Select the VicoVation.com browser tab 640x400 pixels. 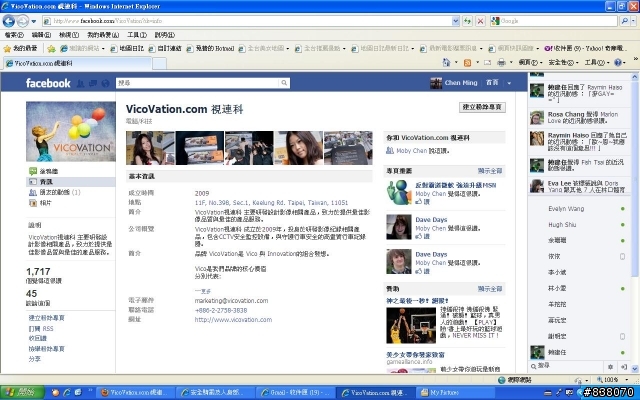[x=78, y=63]
